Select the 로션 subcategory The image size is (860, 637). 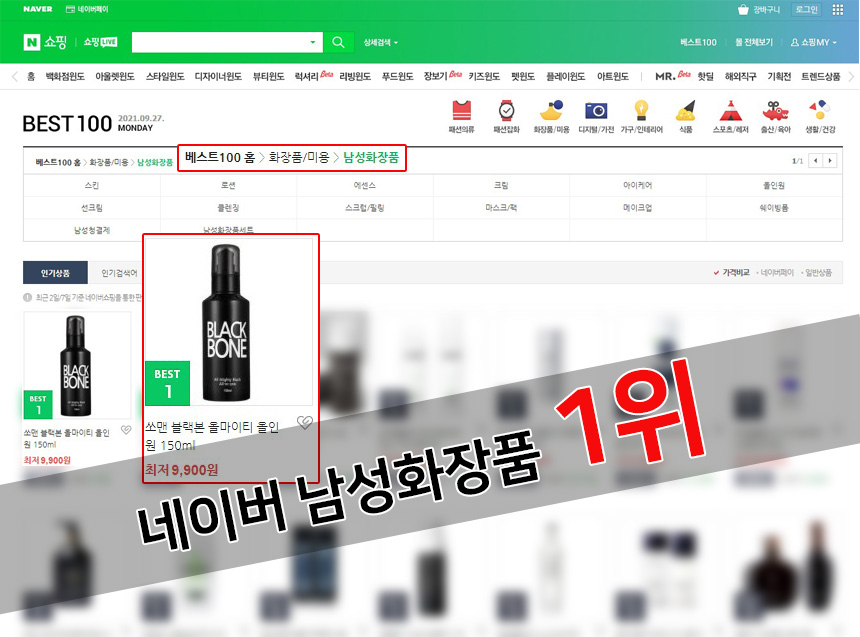click(228, 185)
